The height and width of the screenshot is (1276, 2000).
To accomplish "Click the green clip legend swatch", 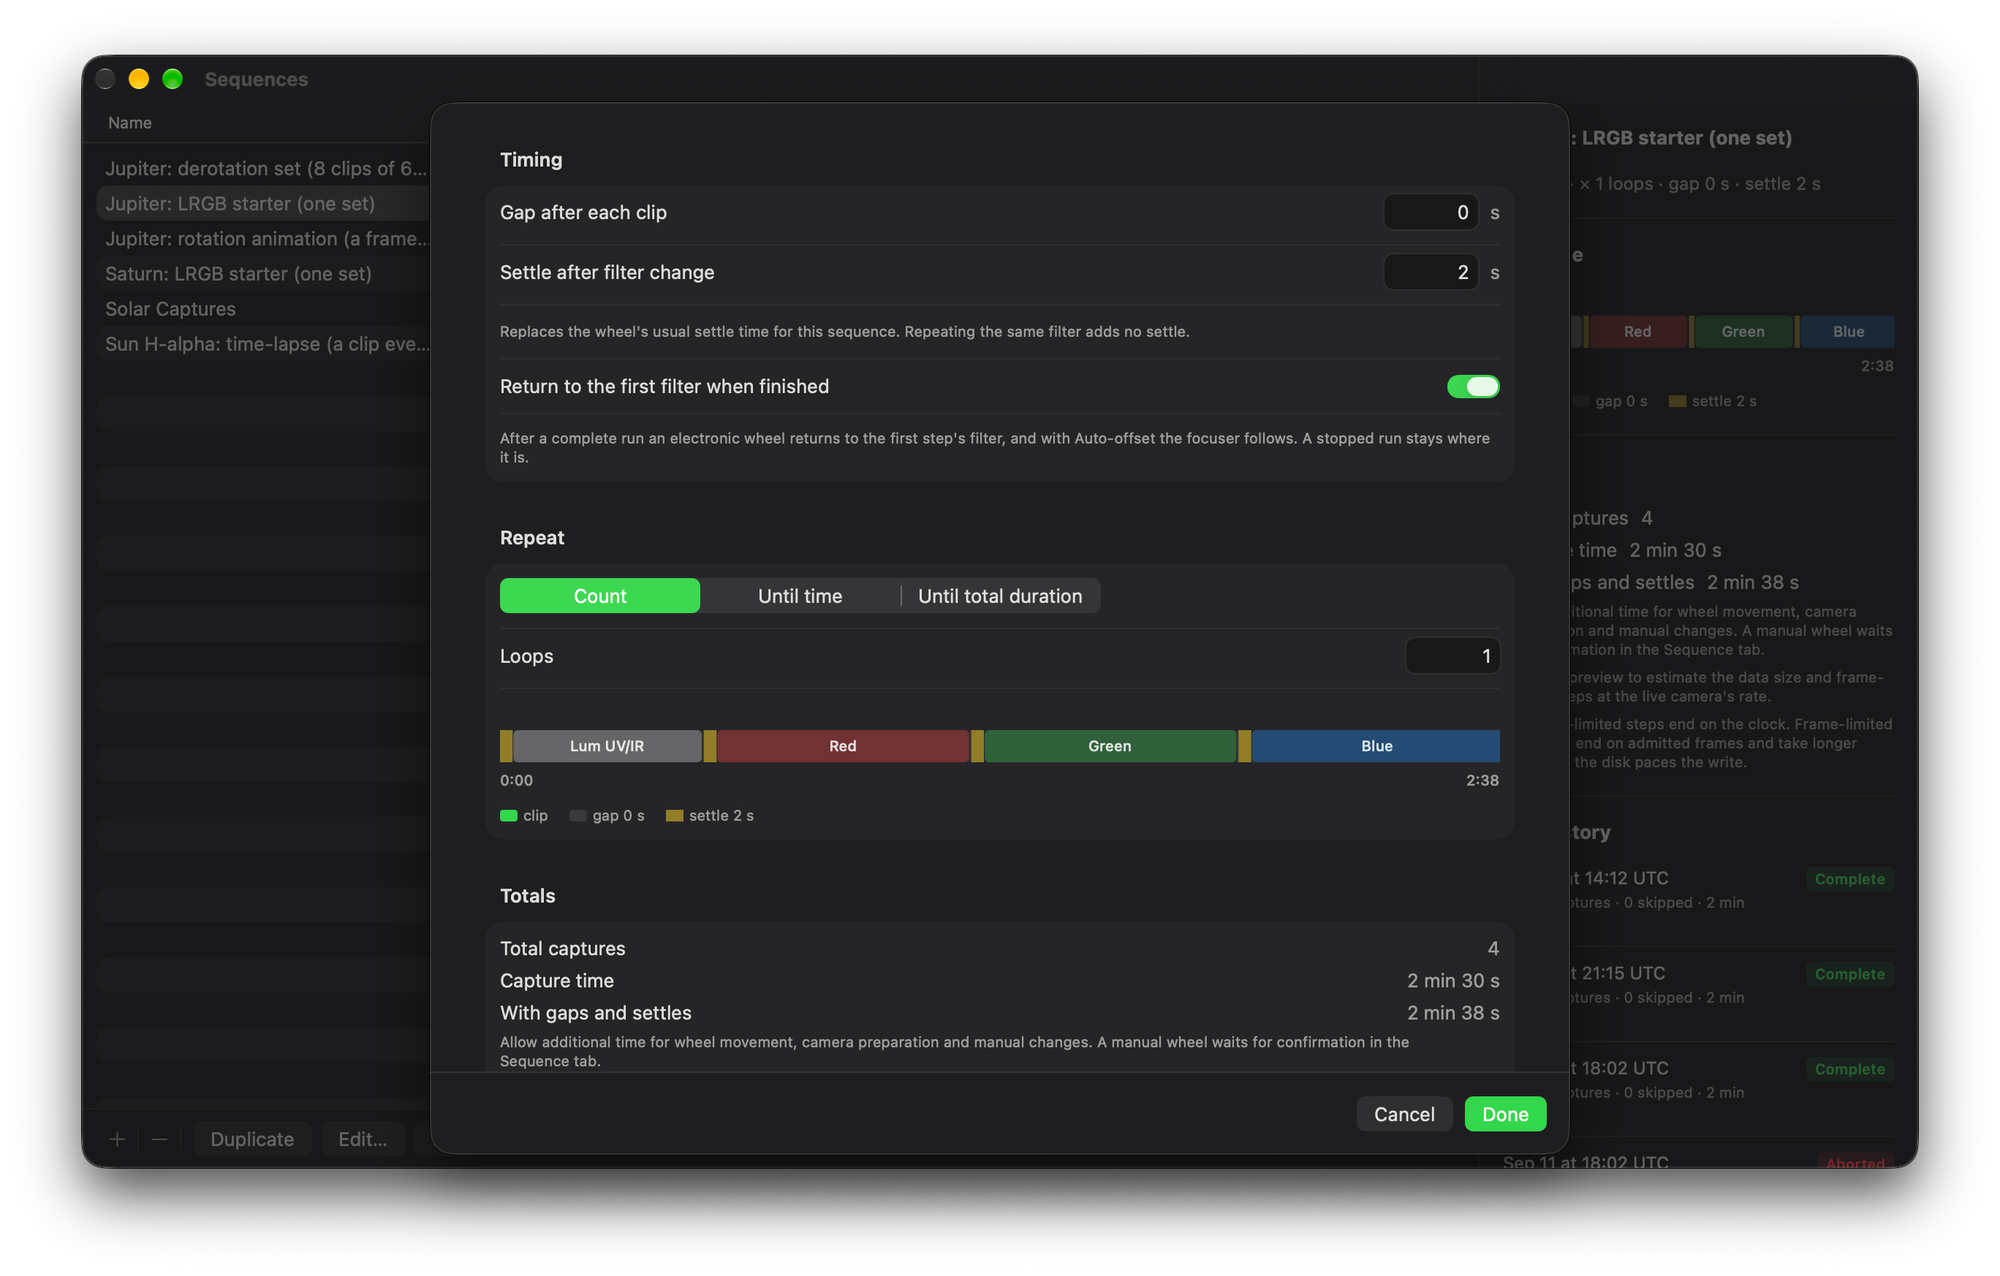I will click(x=508, y=816).
